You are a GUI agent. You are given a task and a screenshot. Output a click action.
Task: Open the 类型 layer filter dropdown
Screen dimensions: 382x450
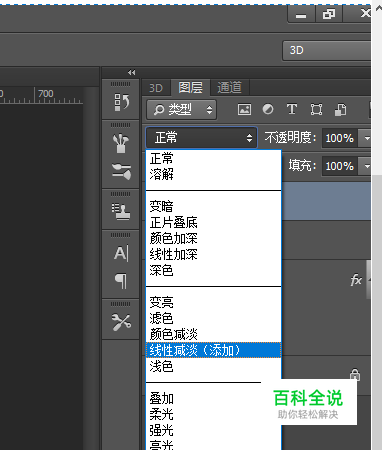pos(182,109)
